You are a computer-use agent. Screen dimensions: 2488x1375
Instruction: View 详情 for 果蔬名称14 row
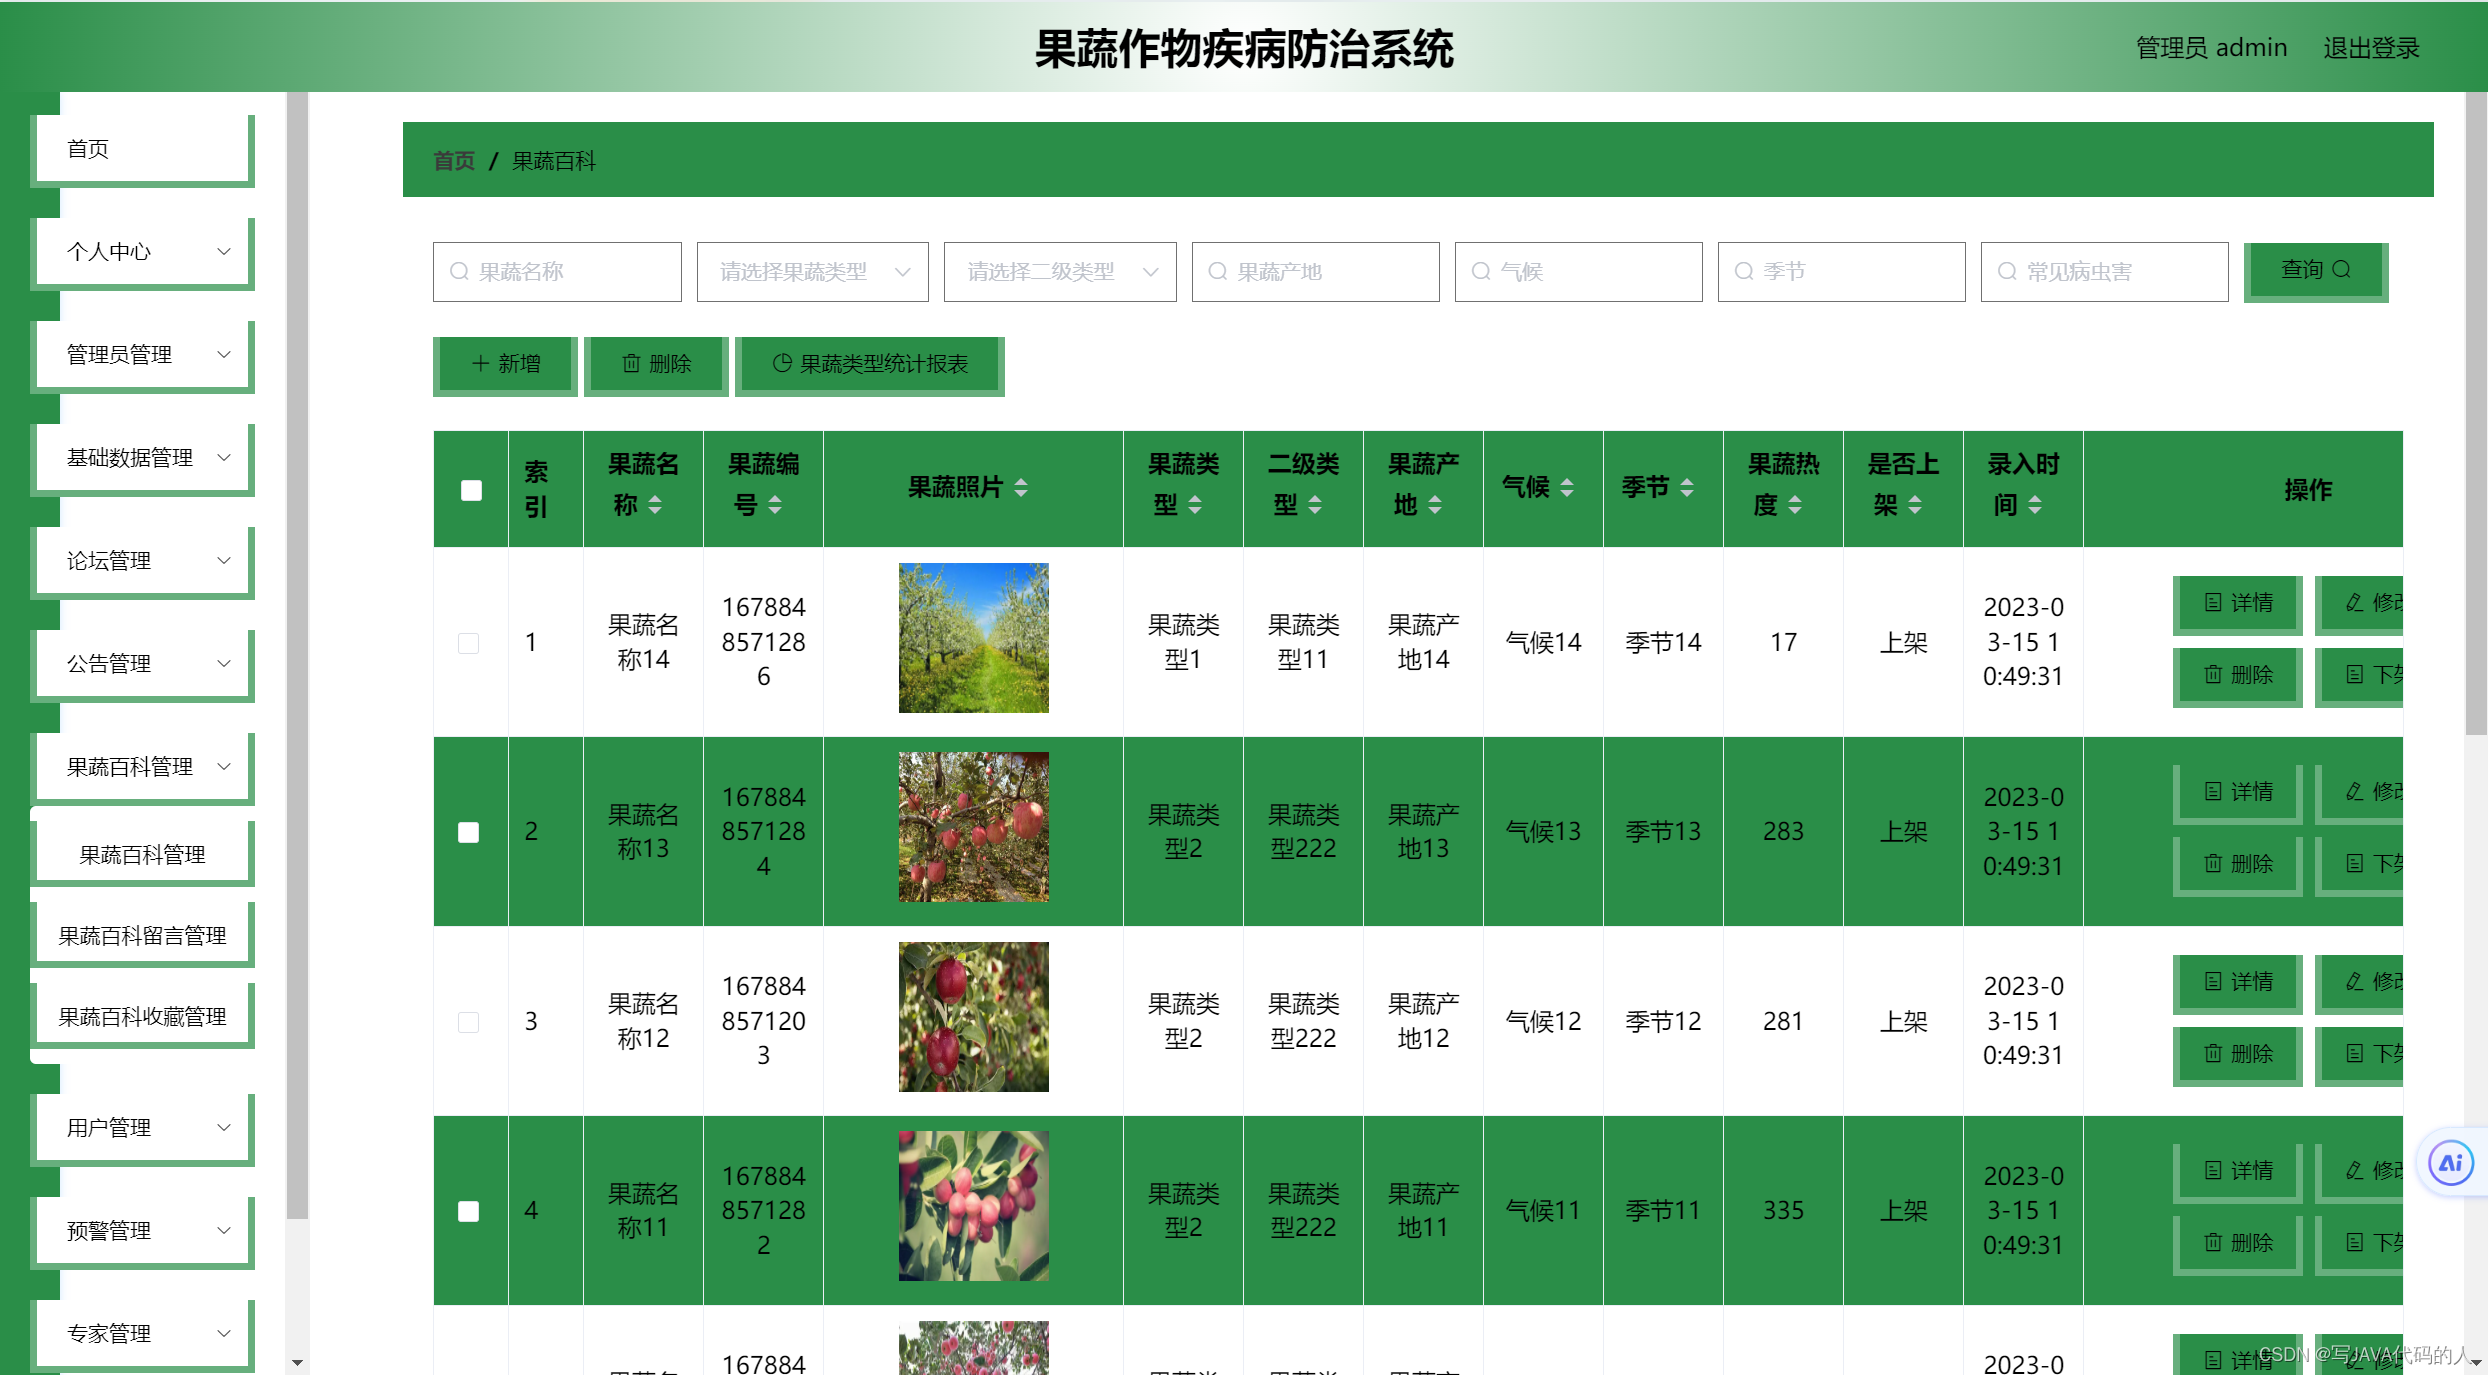2238,604
